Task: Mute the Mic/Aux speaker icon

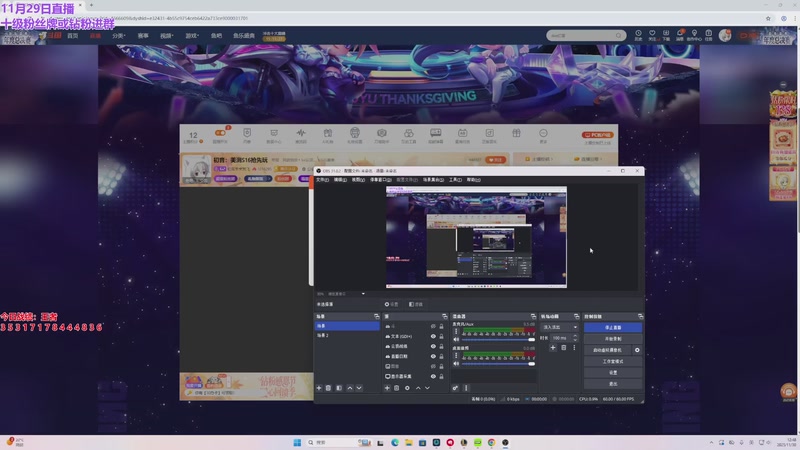Action: 456,339
